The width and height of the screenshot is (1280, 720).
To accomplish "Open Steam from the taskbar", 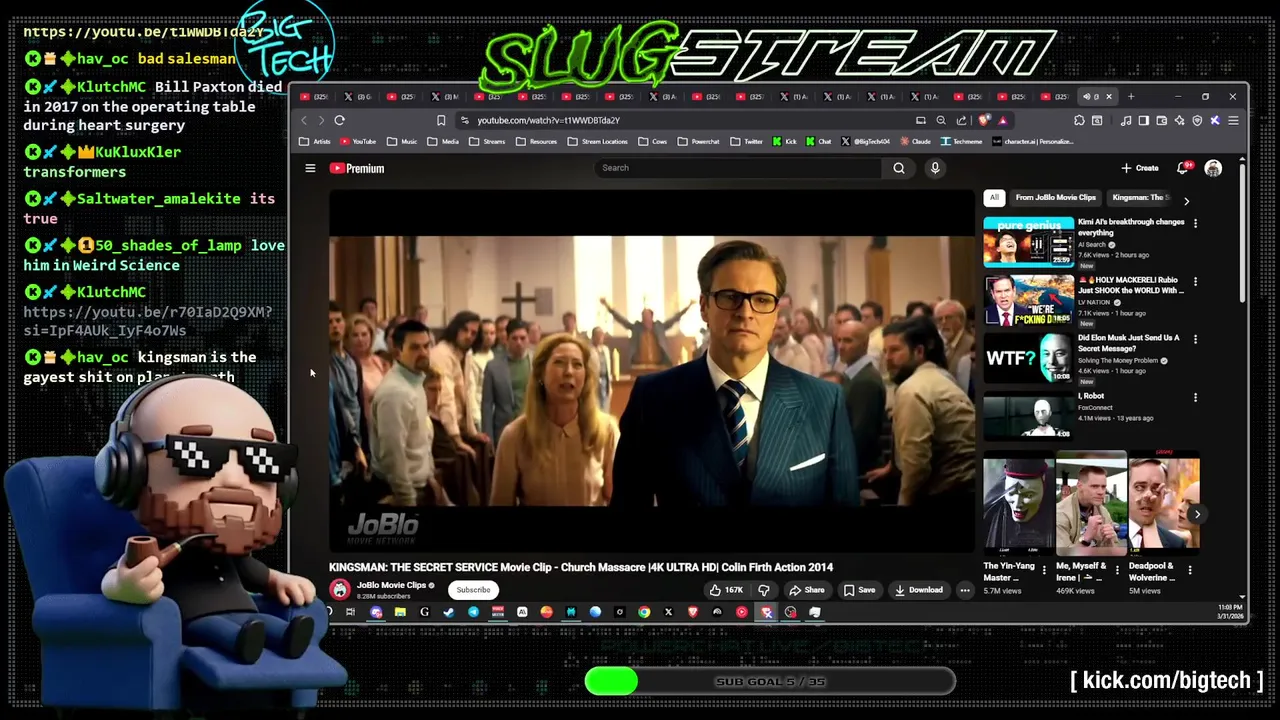I will tap(448, 612).
